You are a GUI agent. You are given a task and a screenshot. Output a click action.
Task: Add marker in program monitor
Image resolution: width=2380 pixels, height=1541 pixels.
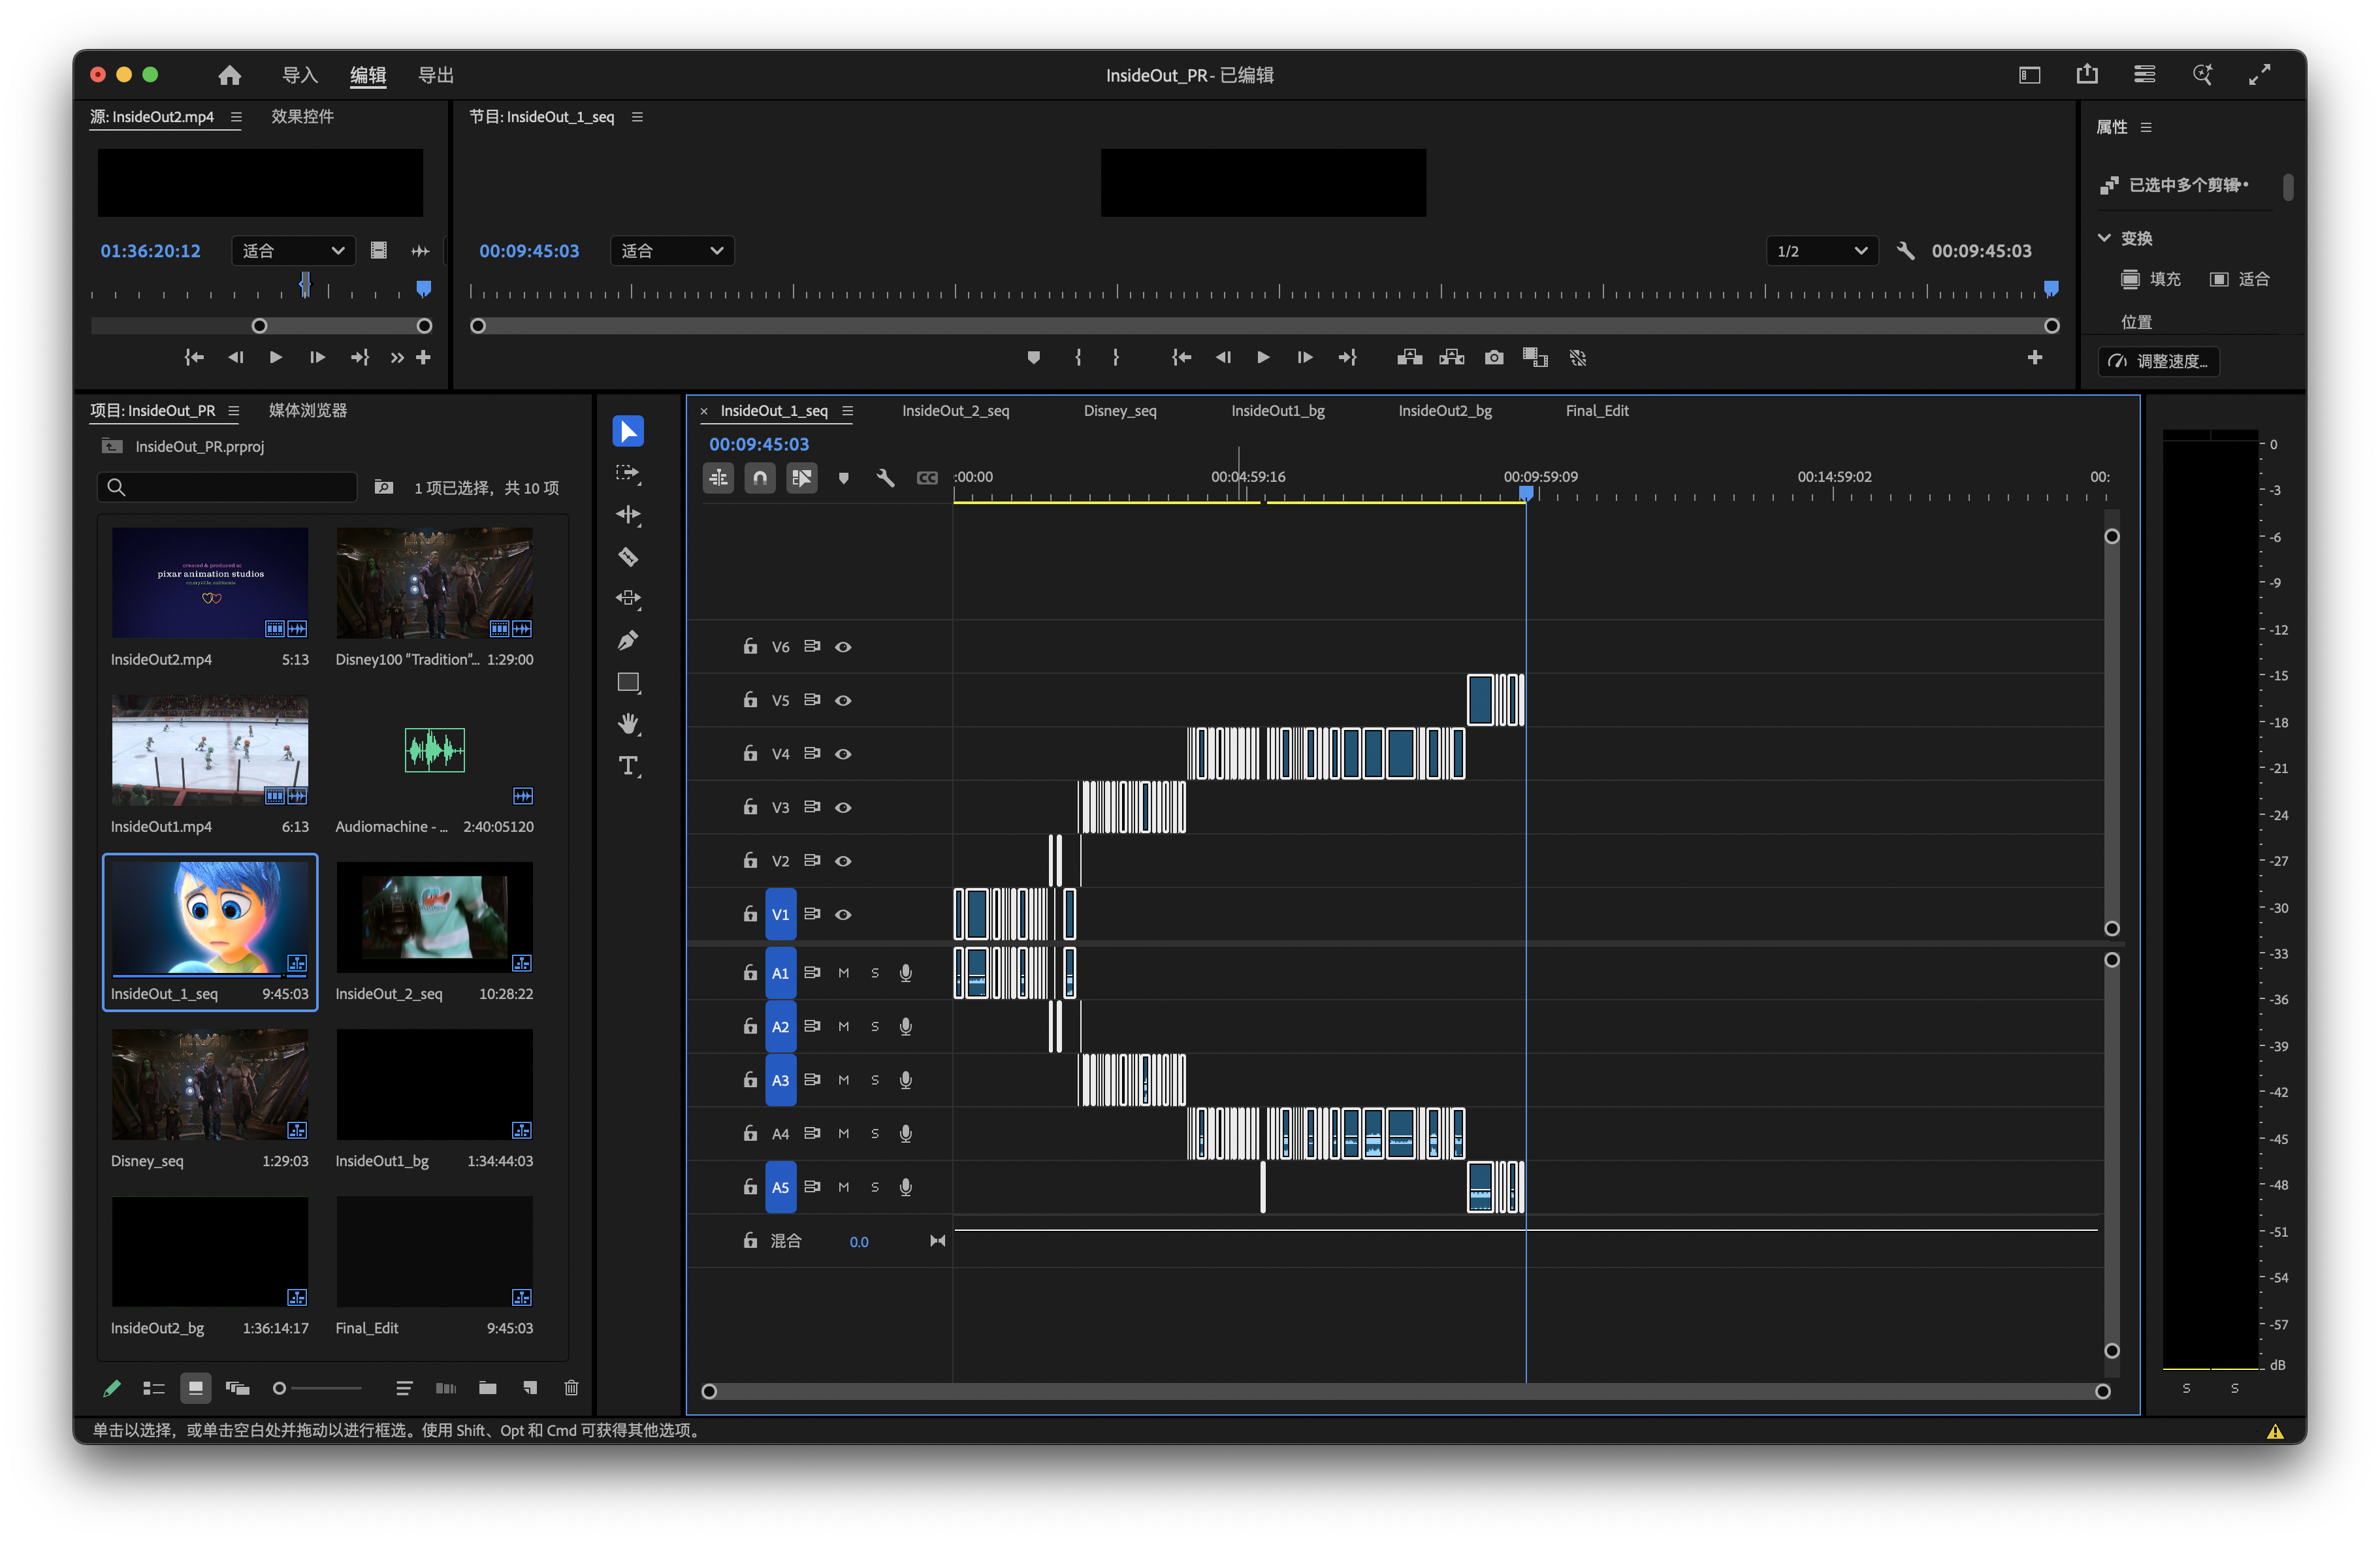coord(1034,358)
